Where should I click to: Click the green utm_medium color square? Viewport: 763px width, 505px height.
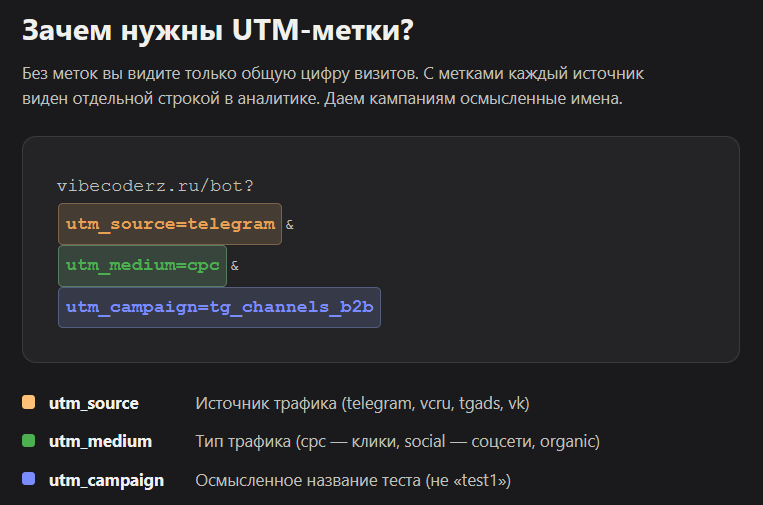click(x=29, y=441)
